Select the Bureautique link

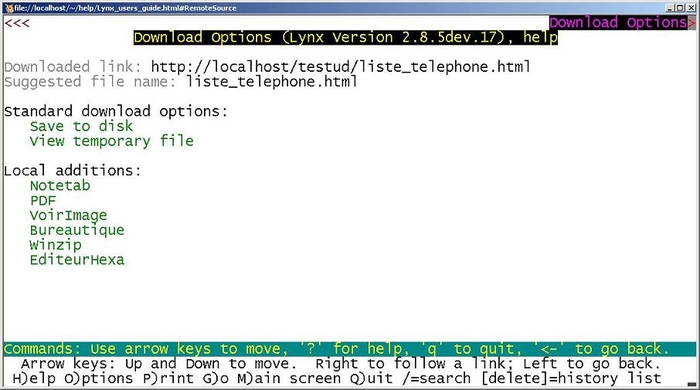pyautogui.click(x=77, y=230)
